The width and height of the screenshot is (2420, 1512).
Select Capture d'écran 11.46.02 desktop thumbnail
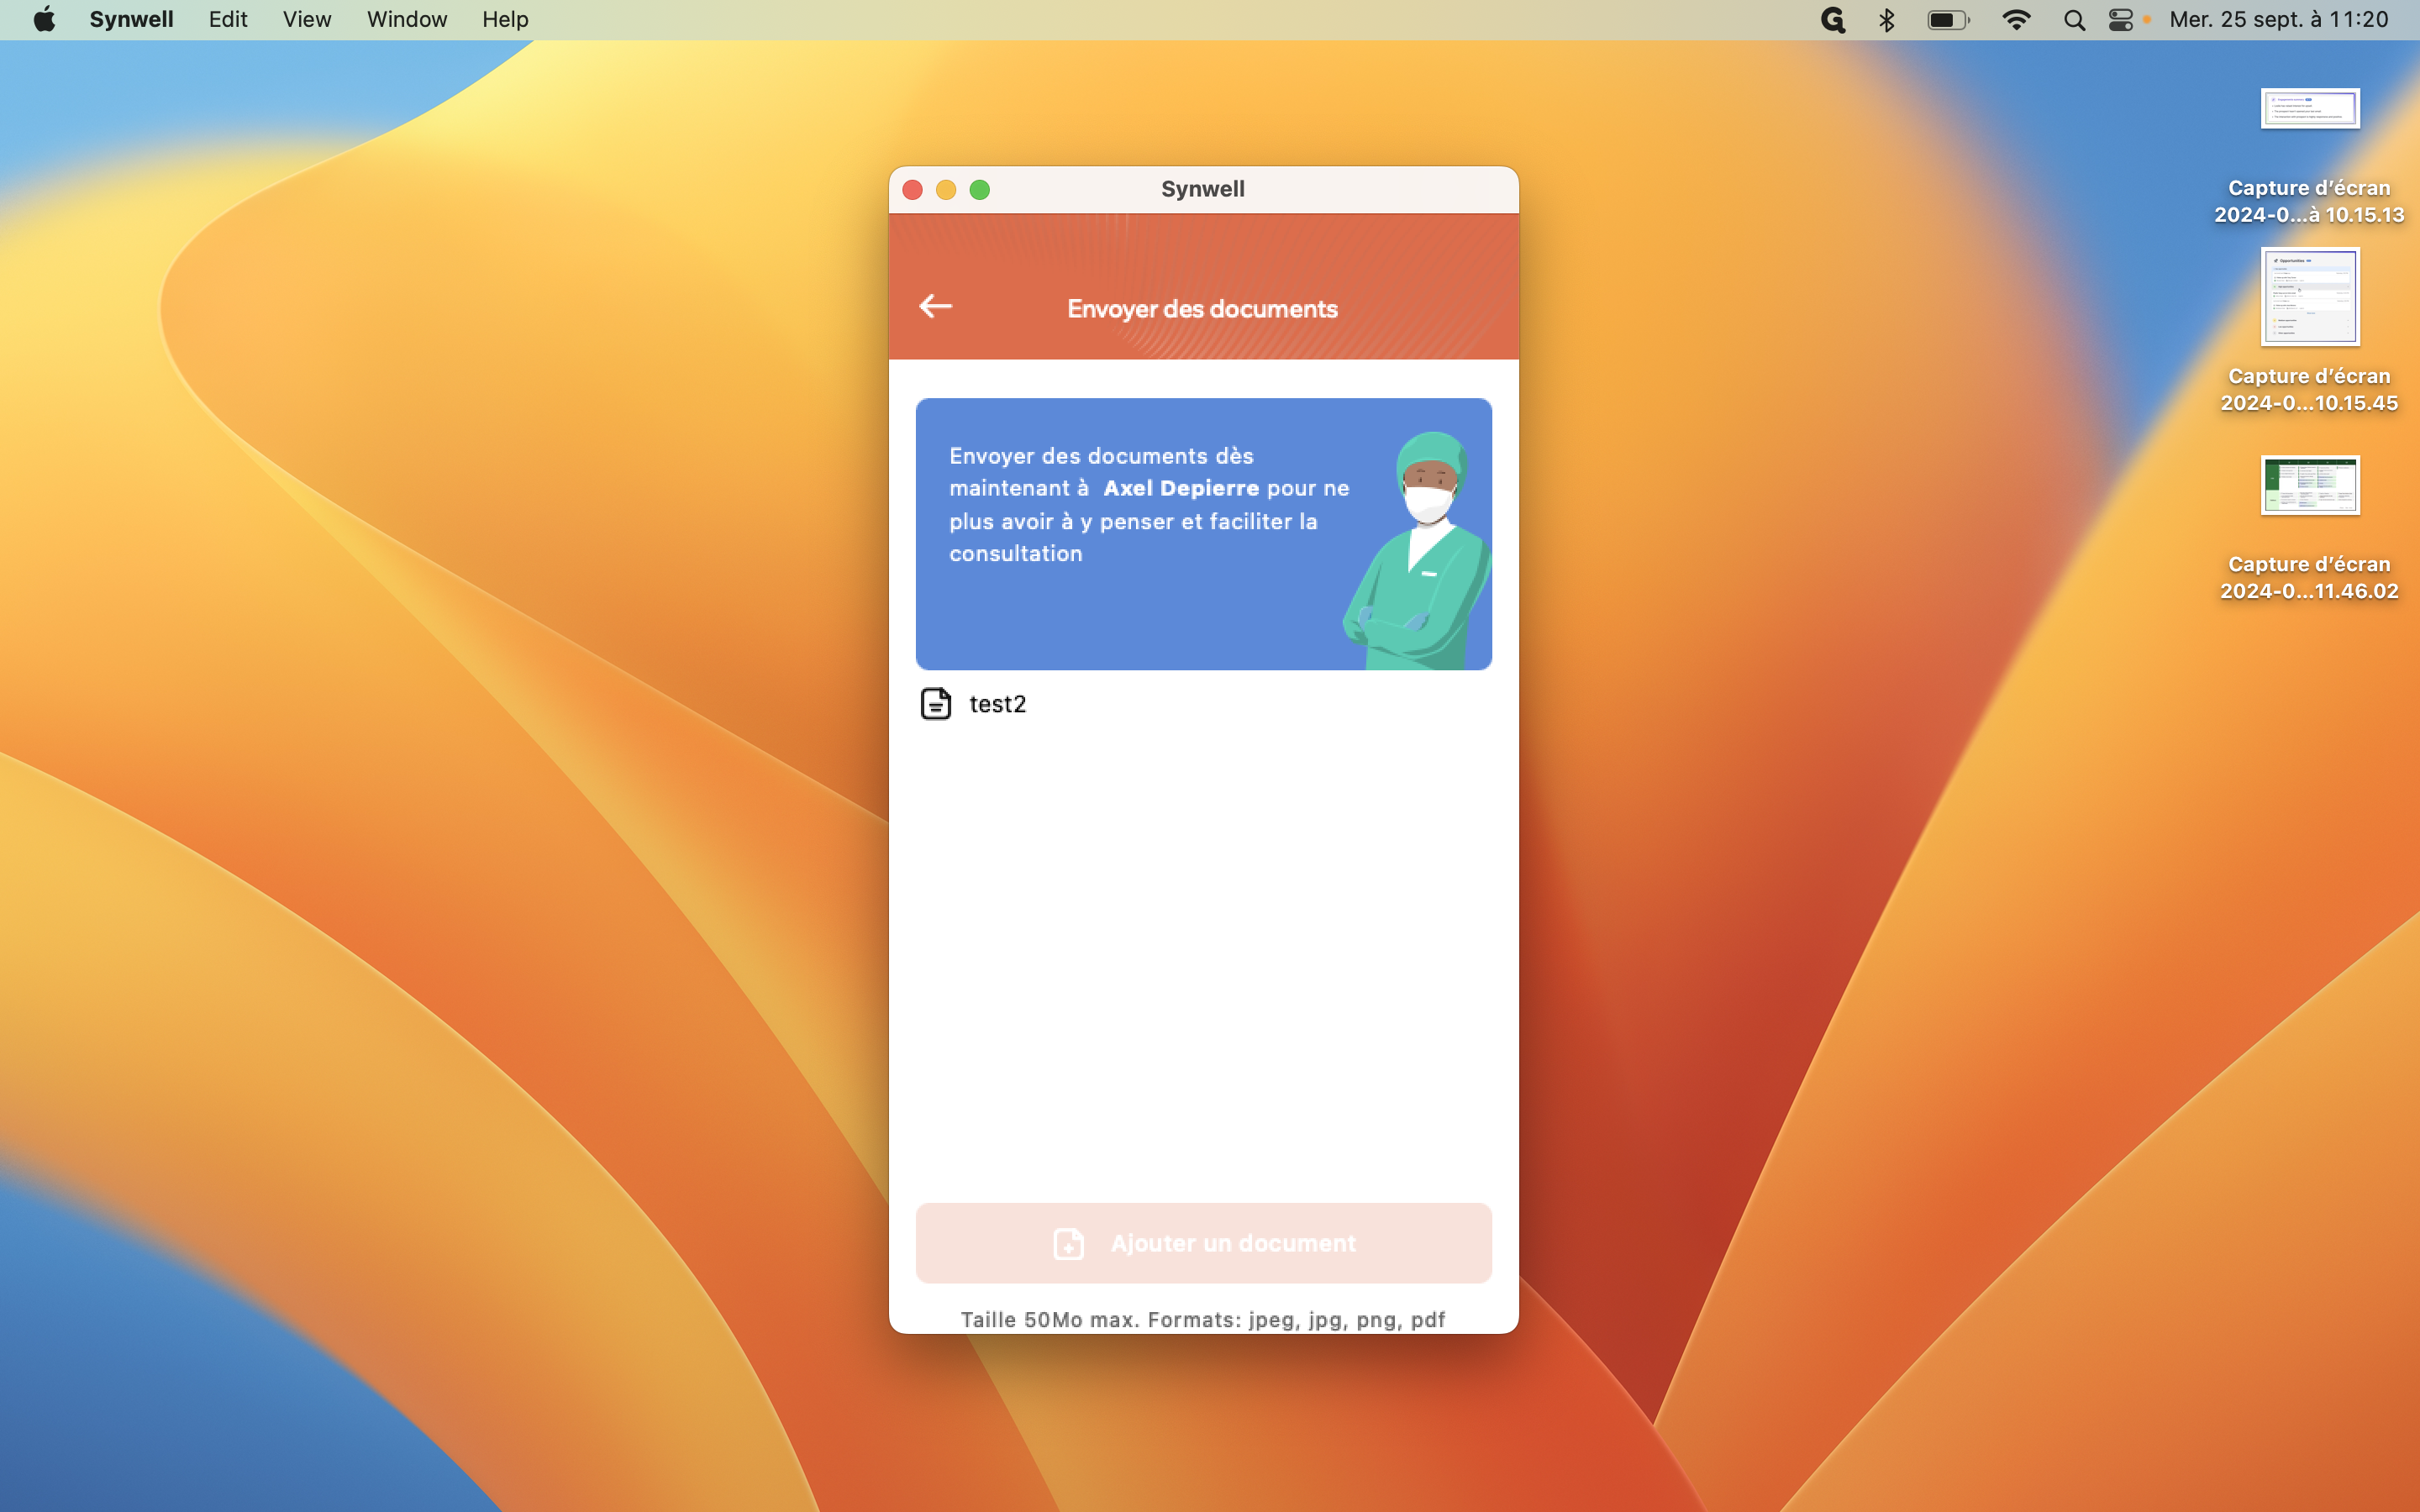(2309, 486)
